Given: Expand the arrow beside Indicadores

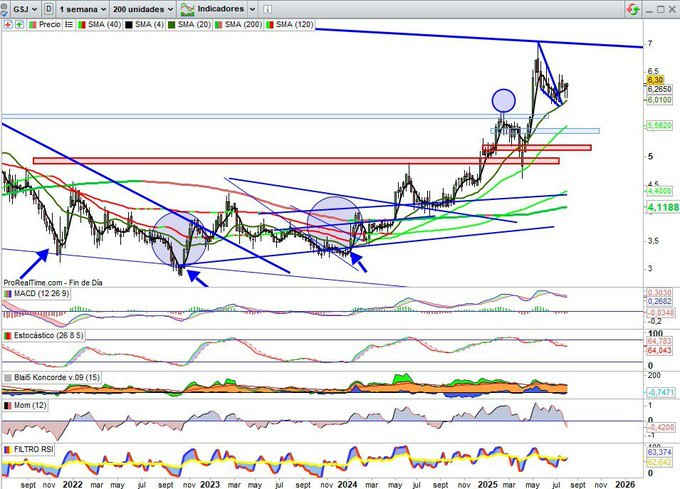Looking at the screenshot, I should [252, 9].
